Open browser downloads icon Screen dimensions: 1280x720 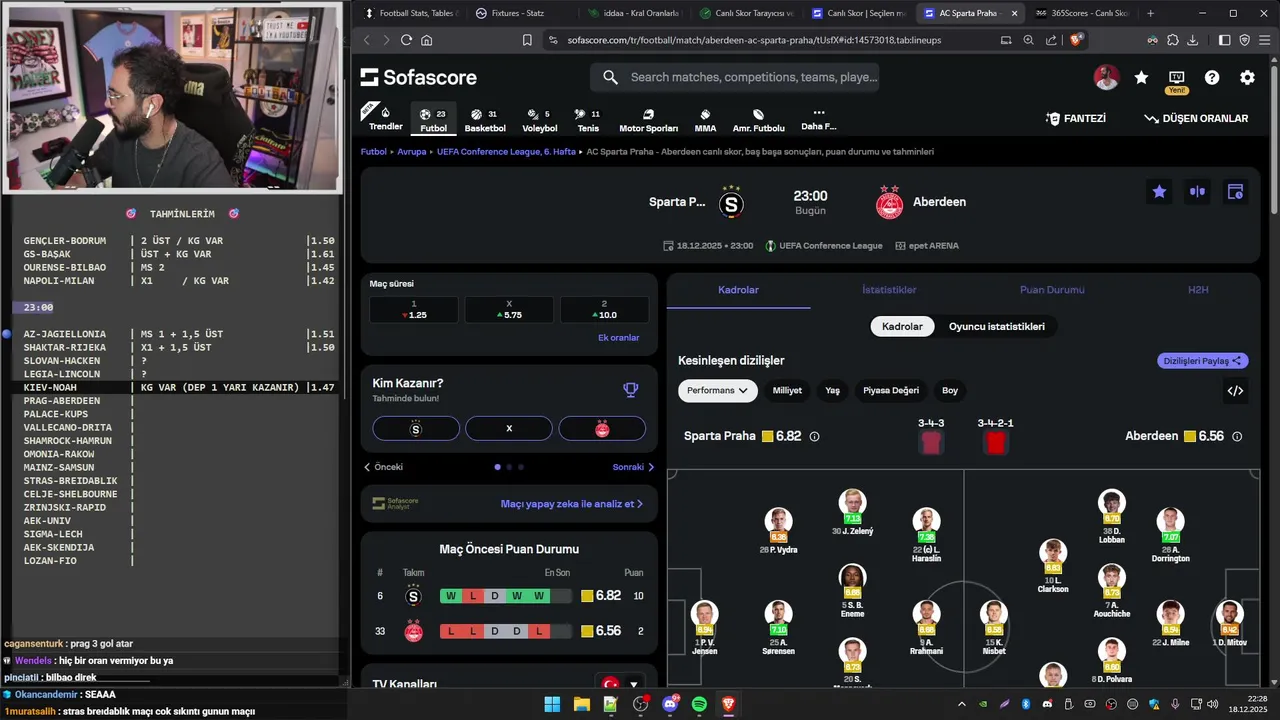1193,40
